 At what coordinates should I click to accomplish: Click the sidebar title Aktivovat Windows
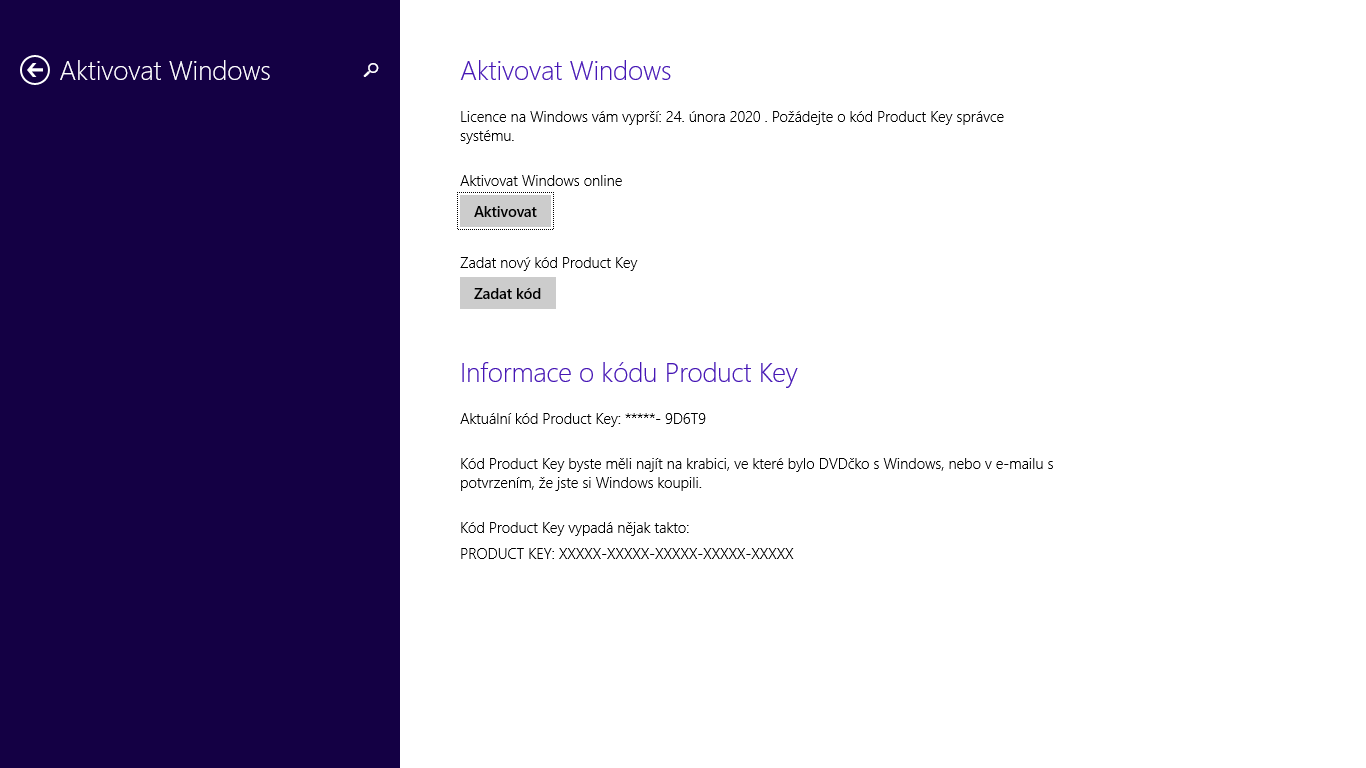click(165, 71)
